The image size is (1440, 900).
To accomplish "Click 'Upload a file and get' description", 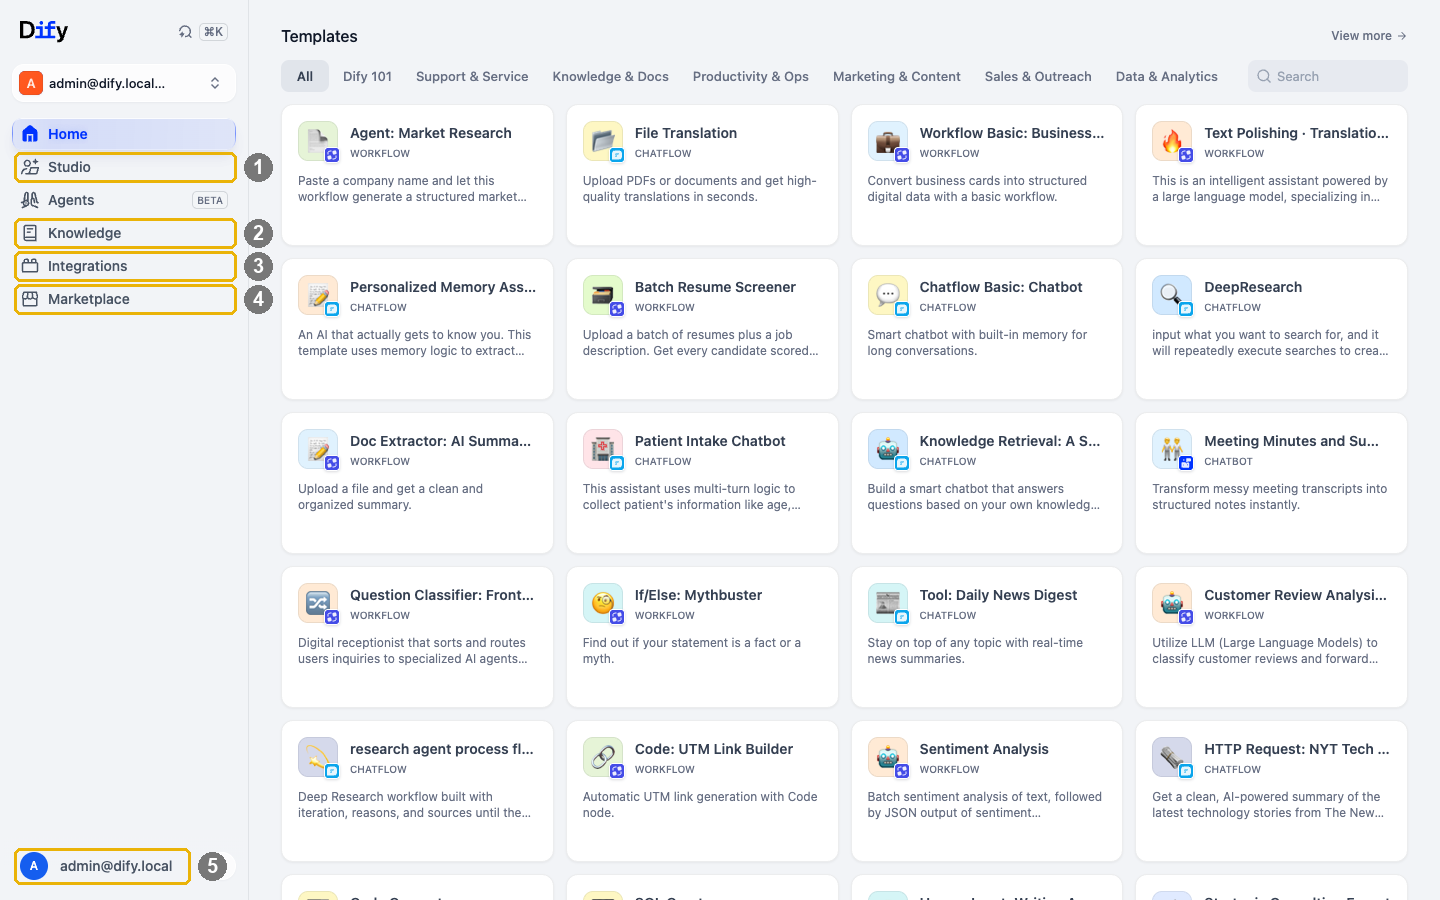I will [x=390, y=497].
